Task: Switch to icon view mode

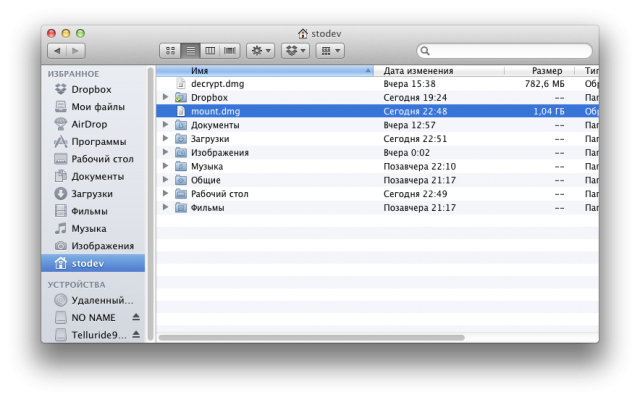Action: pos(169,50)
